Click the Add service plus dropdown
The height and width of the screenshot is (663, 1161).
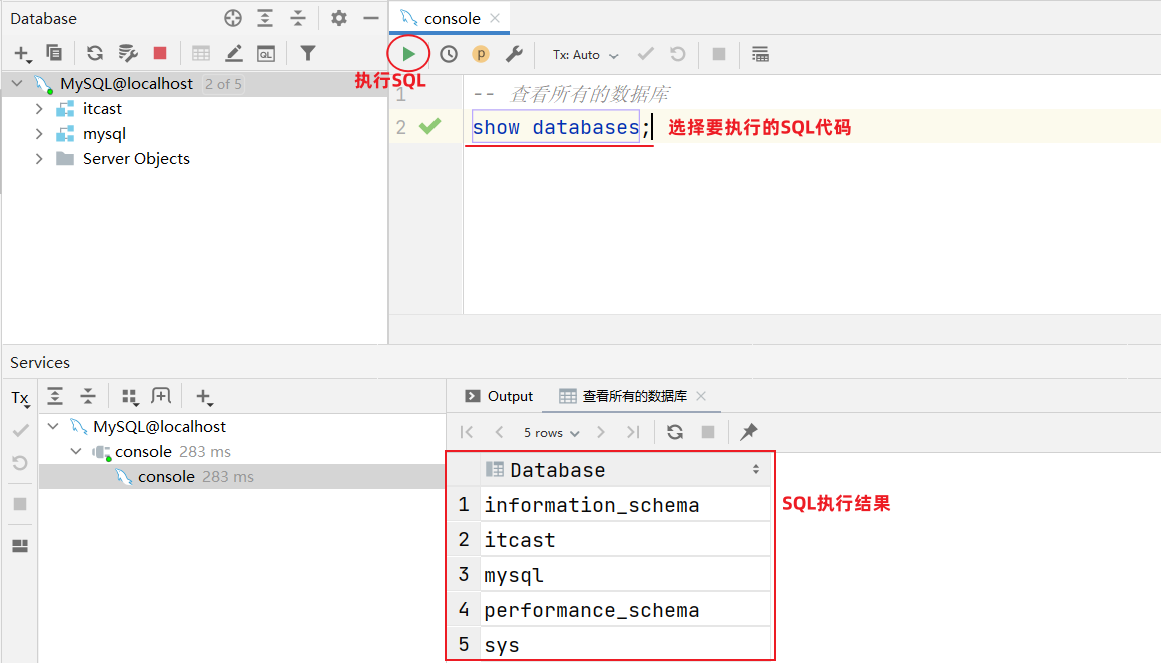[204, 397]
